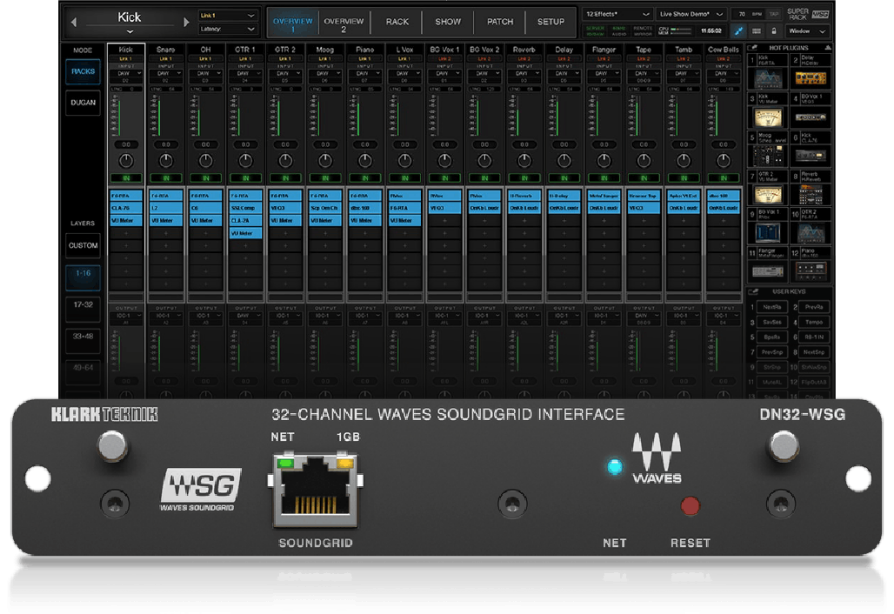Select the Flanger rack name header
Viewport: 894px width, 614px height.
coord(604,50)
